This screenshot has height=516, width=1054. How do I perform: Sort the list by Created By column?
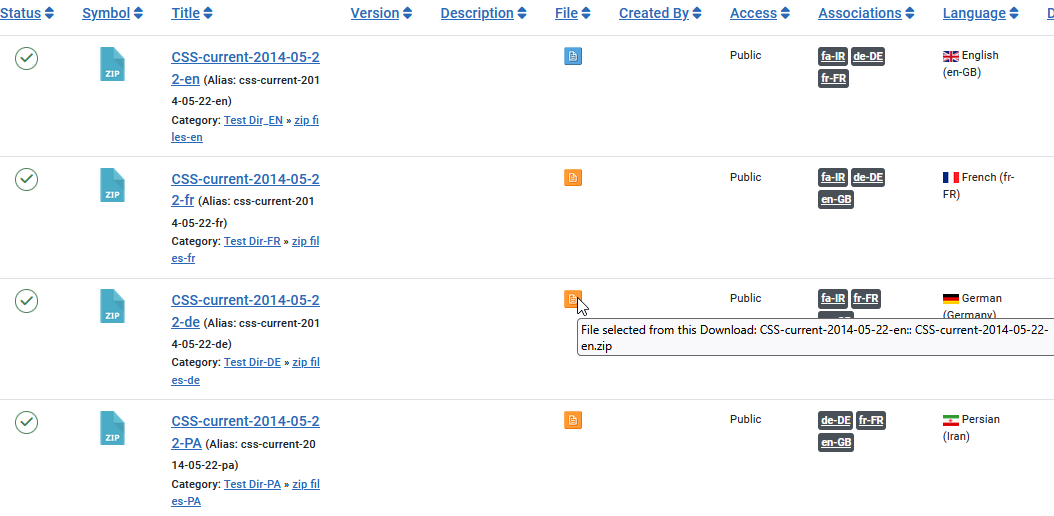[660, 13]
